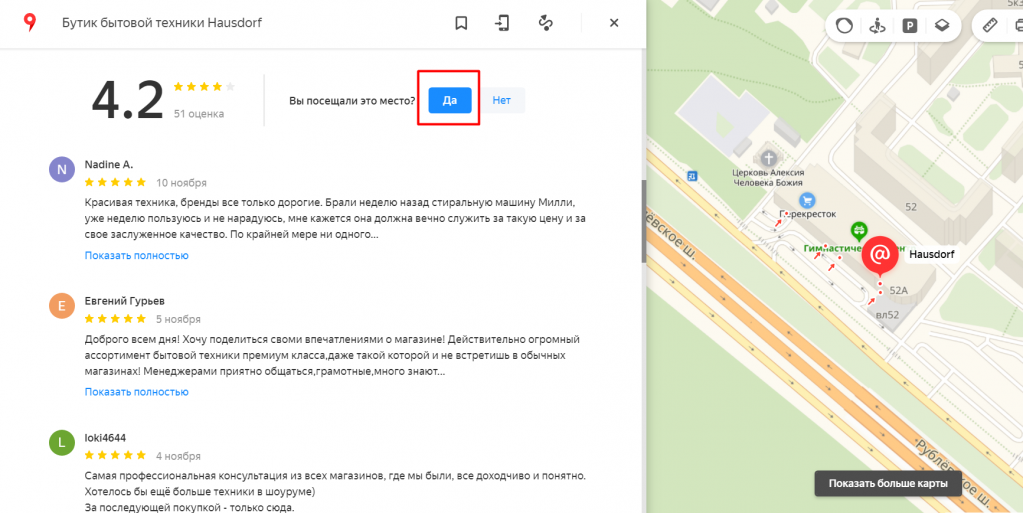Click loki4644's green avatar
1023x513 pixels.
[x=61, y=443]
